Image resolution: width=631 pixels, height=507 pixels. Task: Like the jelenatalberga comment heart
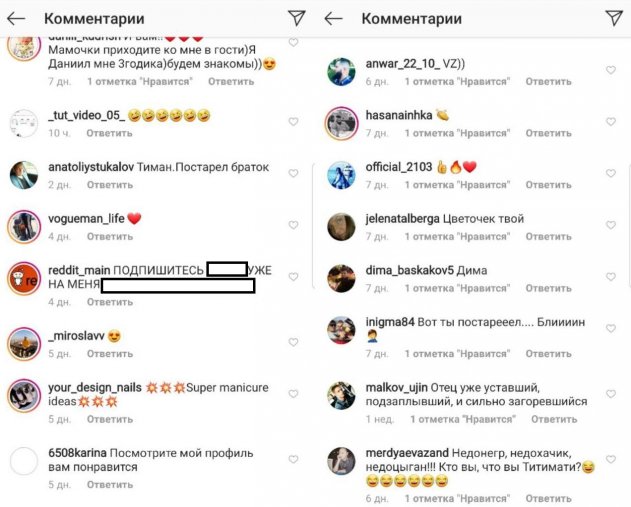pos(611,225)
